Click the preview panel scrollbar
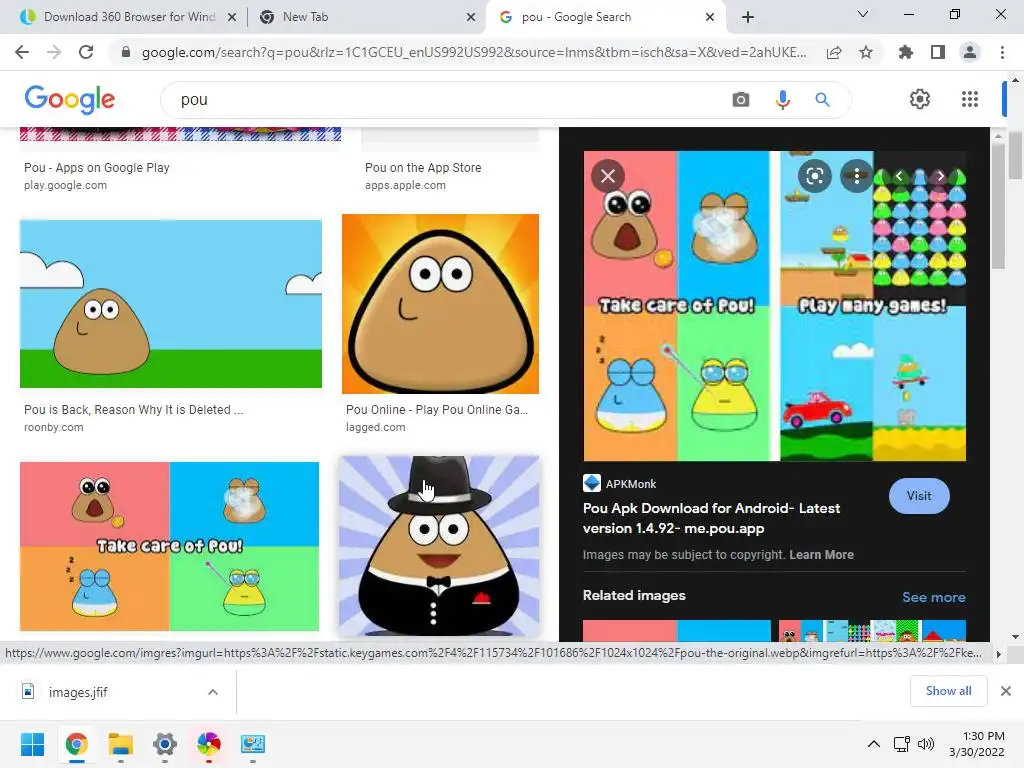This screenshot has height=768, width=1024. click(998, 208)
